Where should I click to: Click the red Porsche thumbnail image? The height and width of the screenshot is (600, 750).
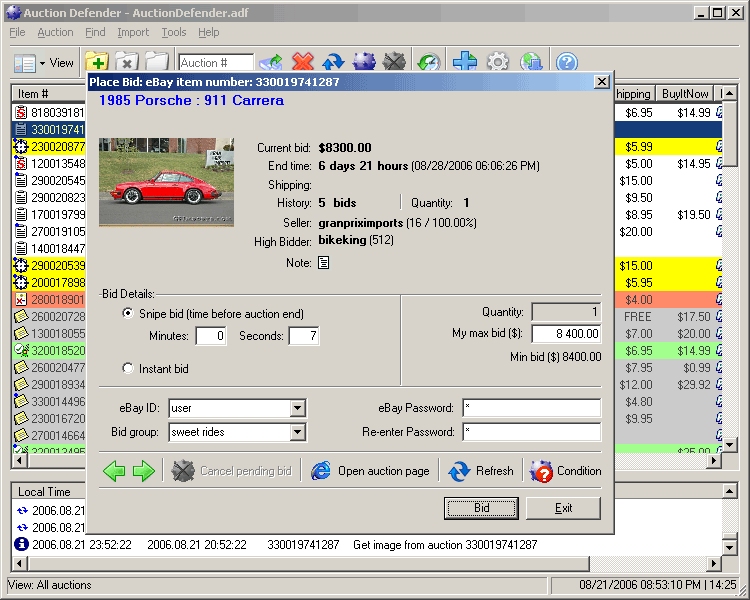(167, 182)
